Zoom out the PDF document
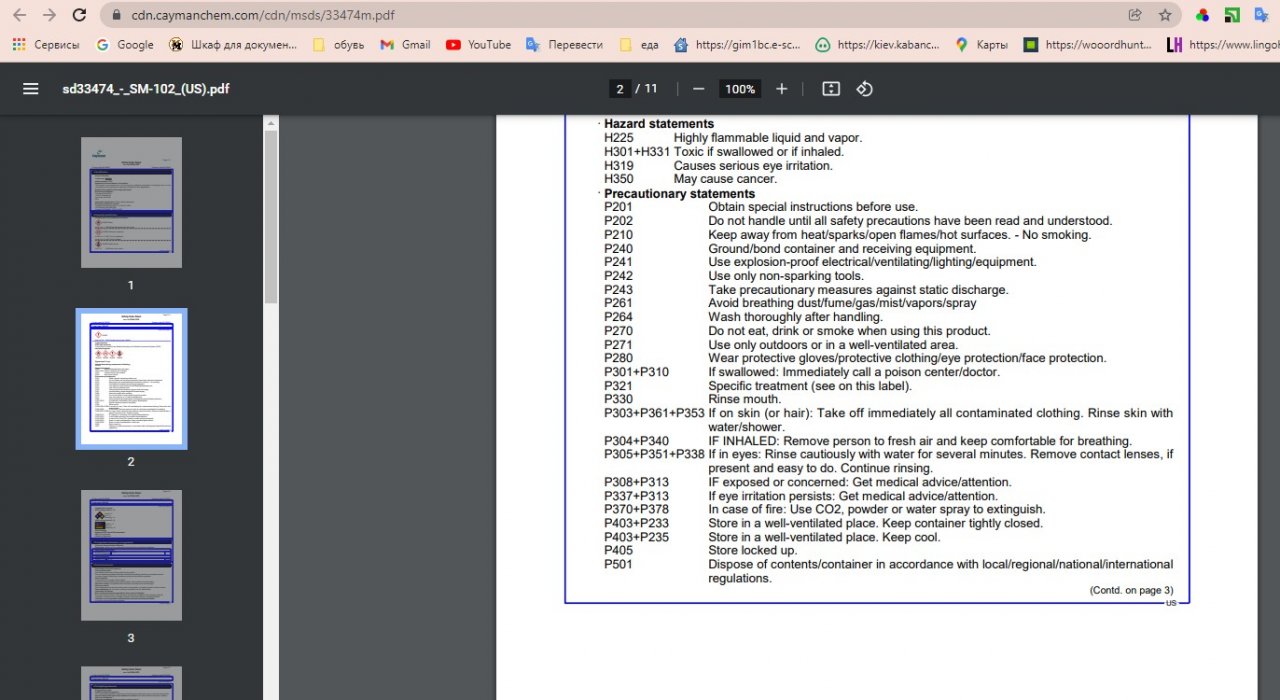Viewport: 1280px width, 700px height. point(698,89)
